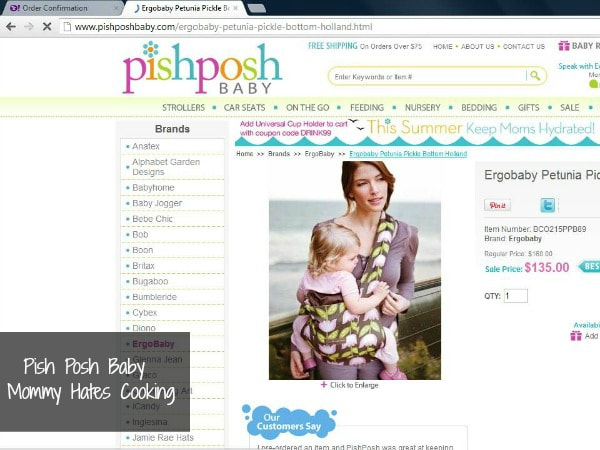This screenshot has height=450, width=600.
Task: Select Alphabet Garden Designs brand
Action: coord(166,167)
